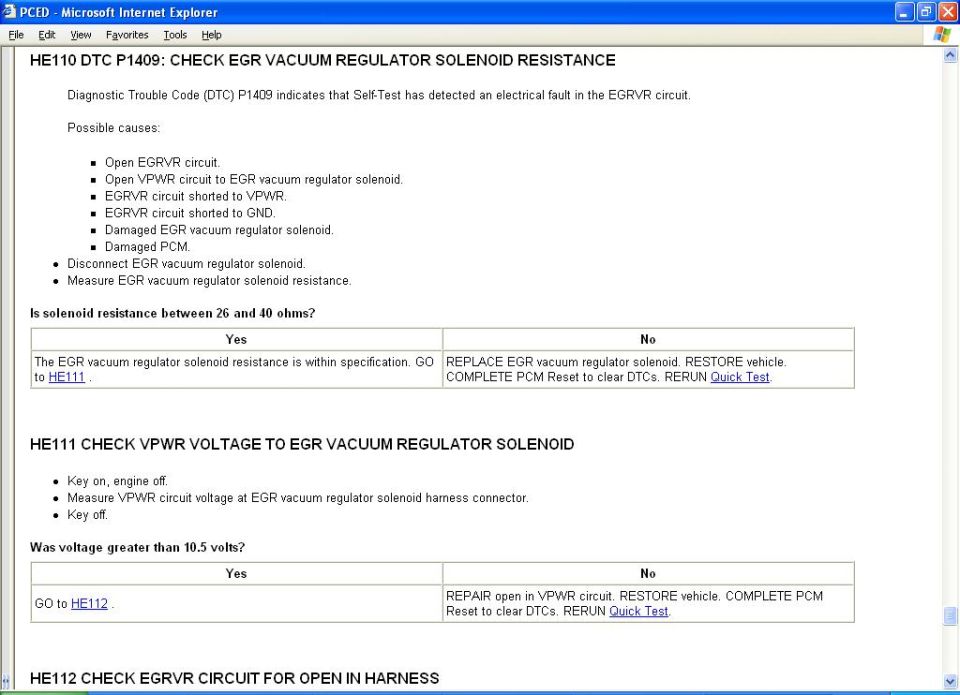This screenshot has height=695, width=960.
Task: Click 'Key on, engine off.' bullet
Action: tap(118, 481)
